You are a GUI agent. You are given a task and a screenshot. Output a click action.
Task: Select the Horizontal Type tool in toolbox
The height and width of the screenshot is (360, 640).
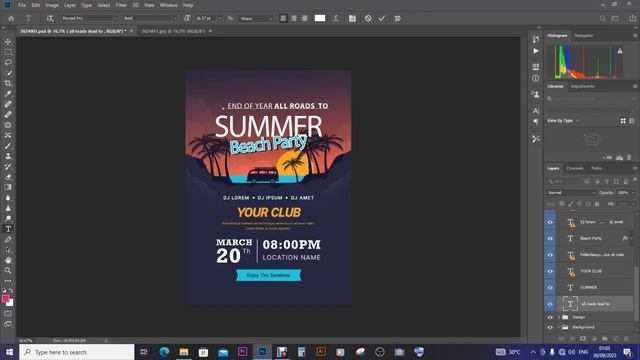pos(8,229)
